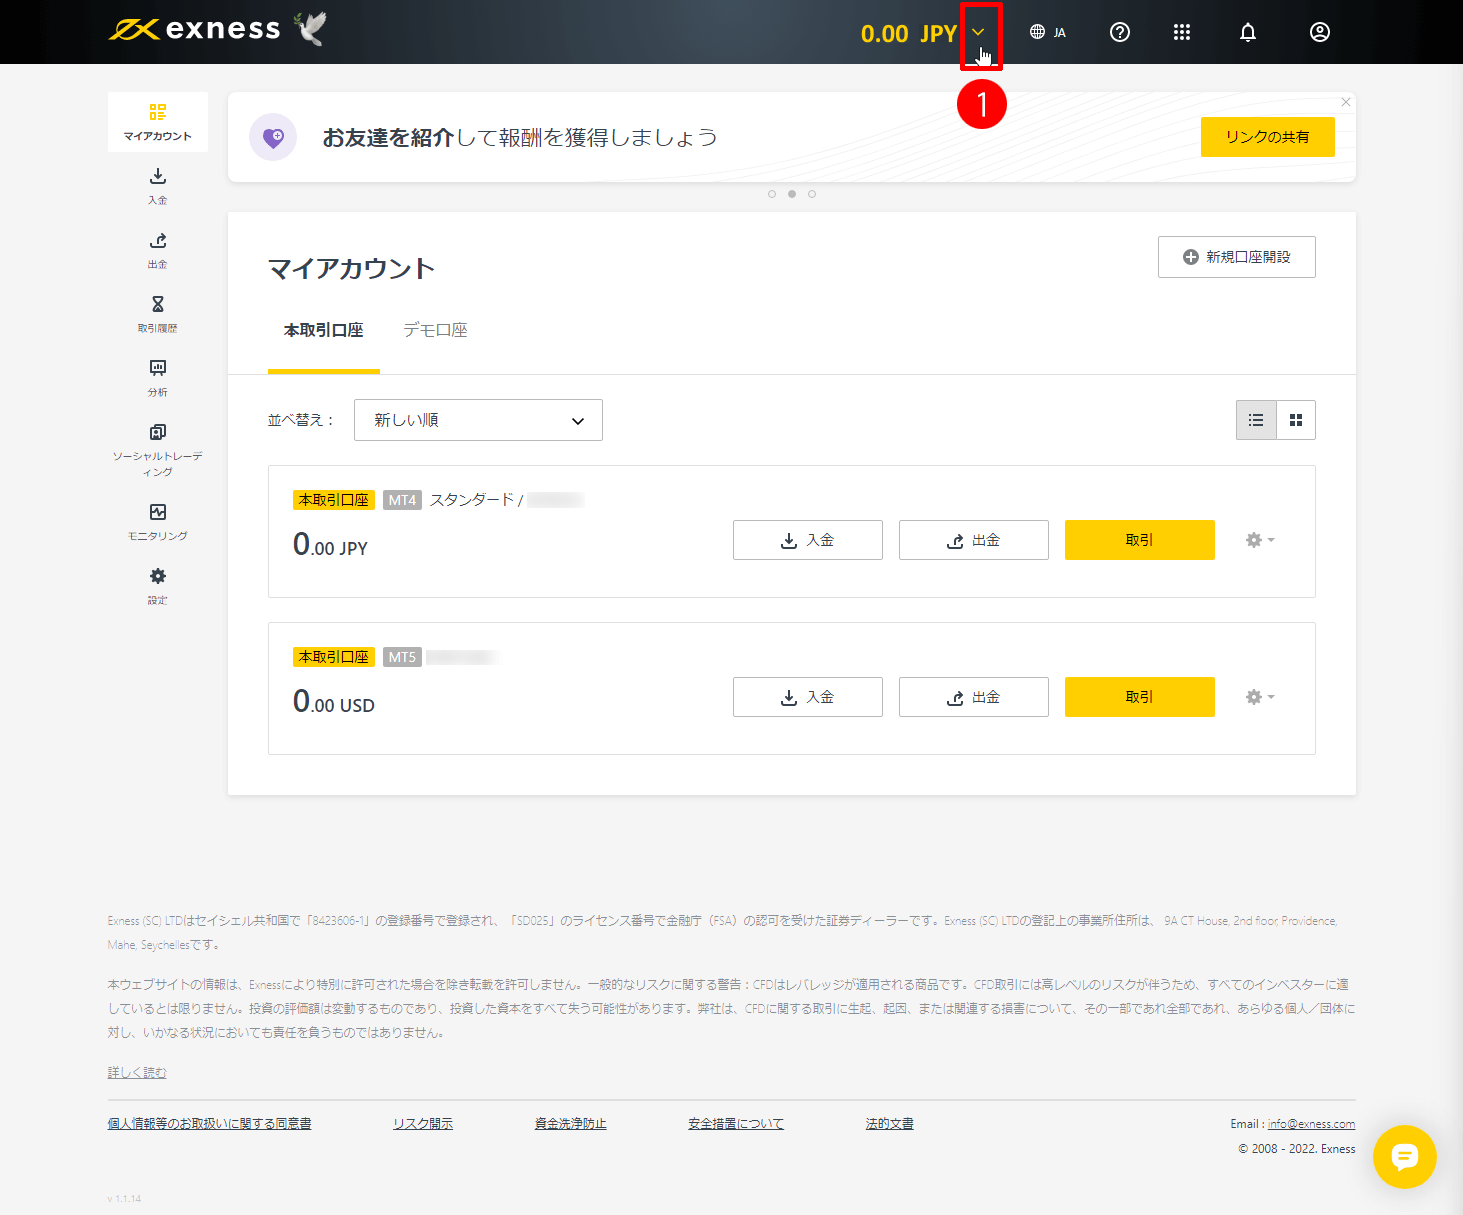Viewport: 1463px width, 1215px height.
Task: Click the help question mark icon
Action: click(1119, 32)
